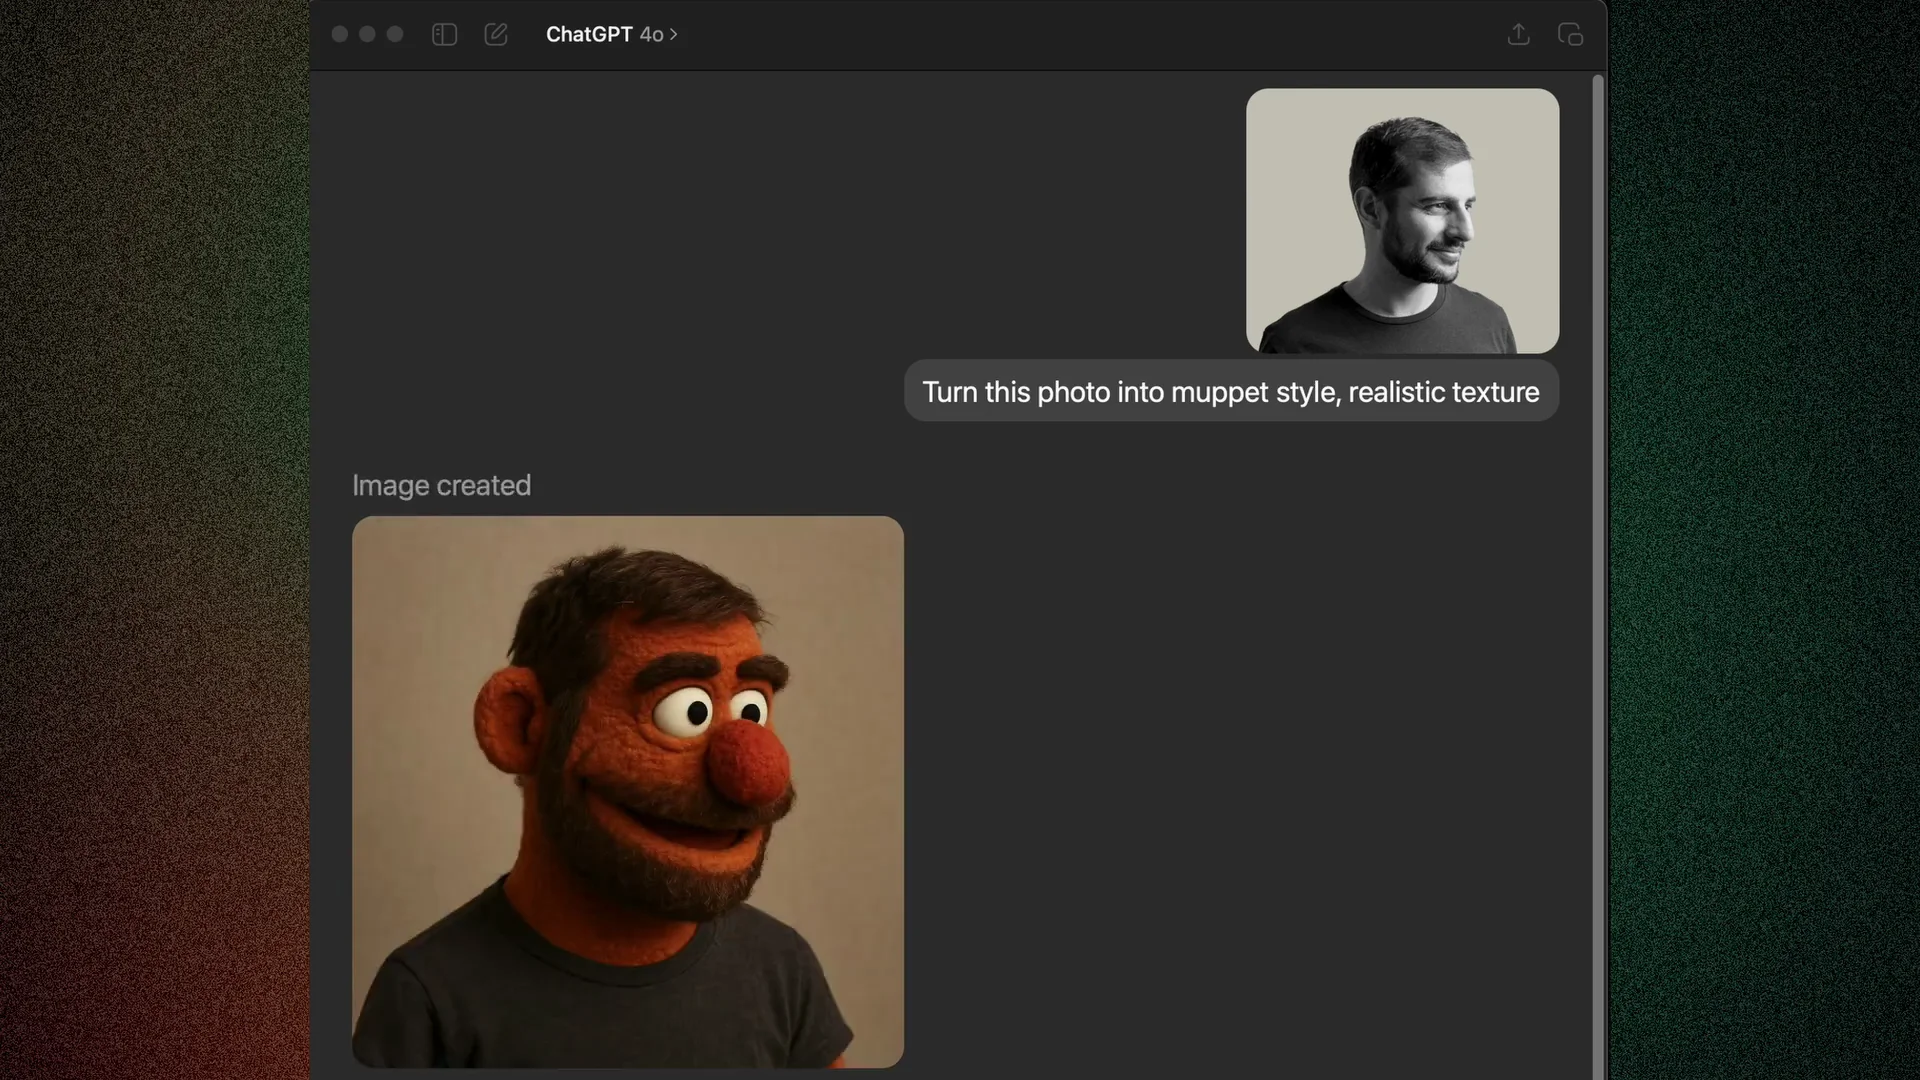The height and width of the screenshot is (1080, 1920).
Task: Select the current conversation header tab
Action: coord(611,34)
